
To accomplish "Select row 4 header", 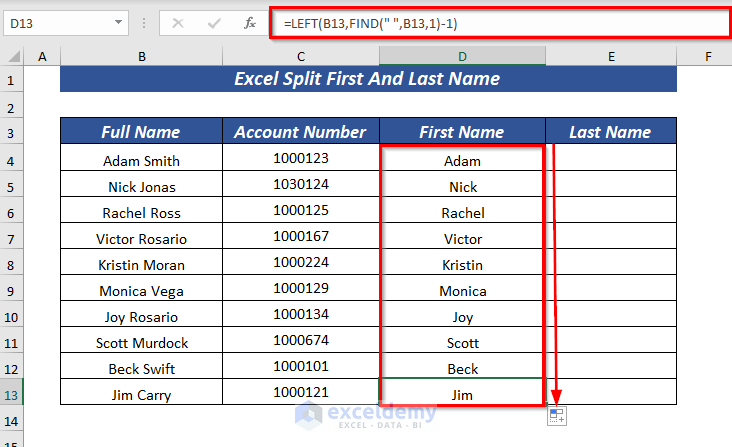I will 13,160.
